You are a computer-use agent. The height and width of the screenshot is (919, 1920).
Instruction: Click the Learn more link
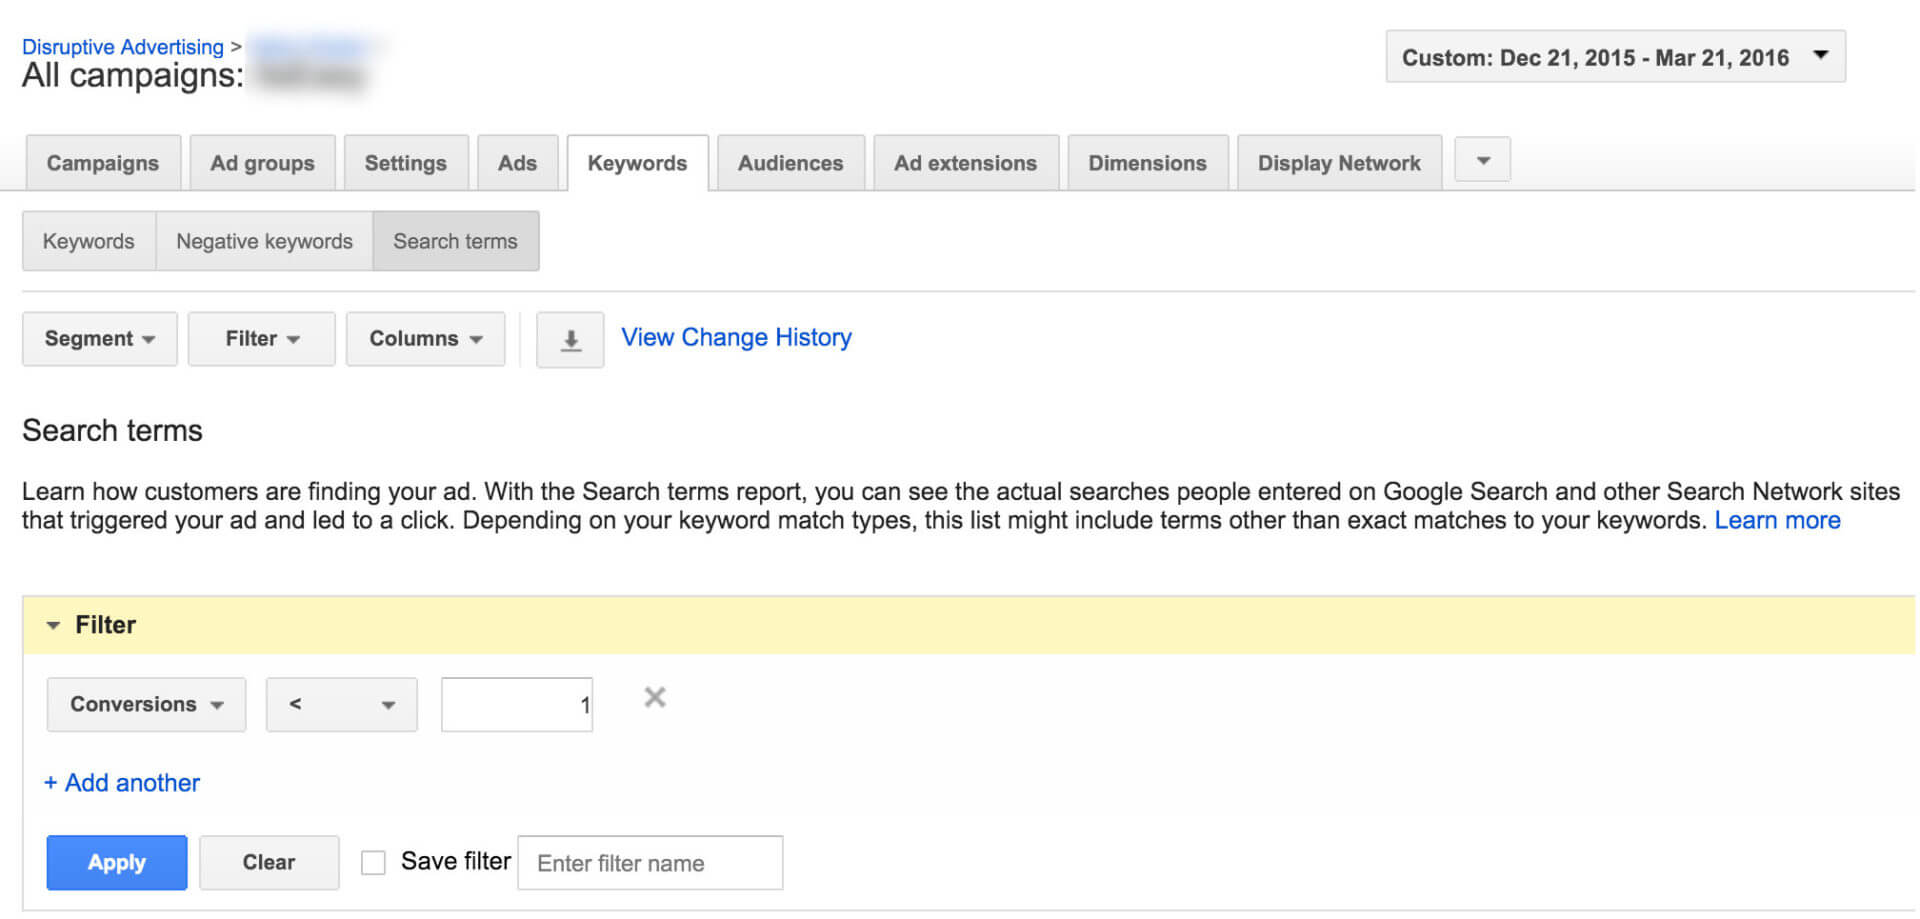pyautogui.click(x=1777, y=520)
